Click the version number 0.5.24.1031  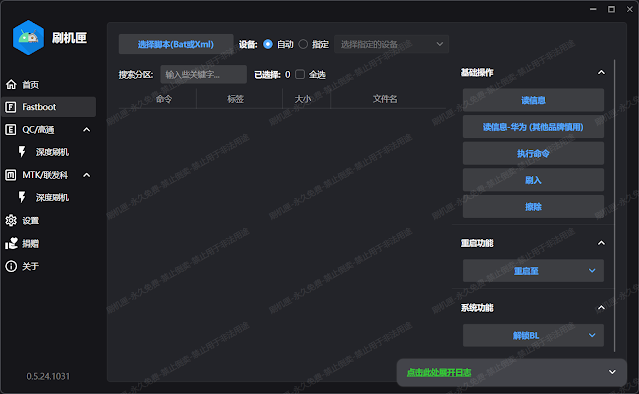coord(48,376)
